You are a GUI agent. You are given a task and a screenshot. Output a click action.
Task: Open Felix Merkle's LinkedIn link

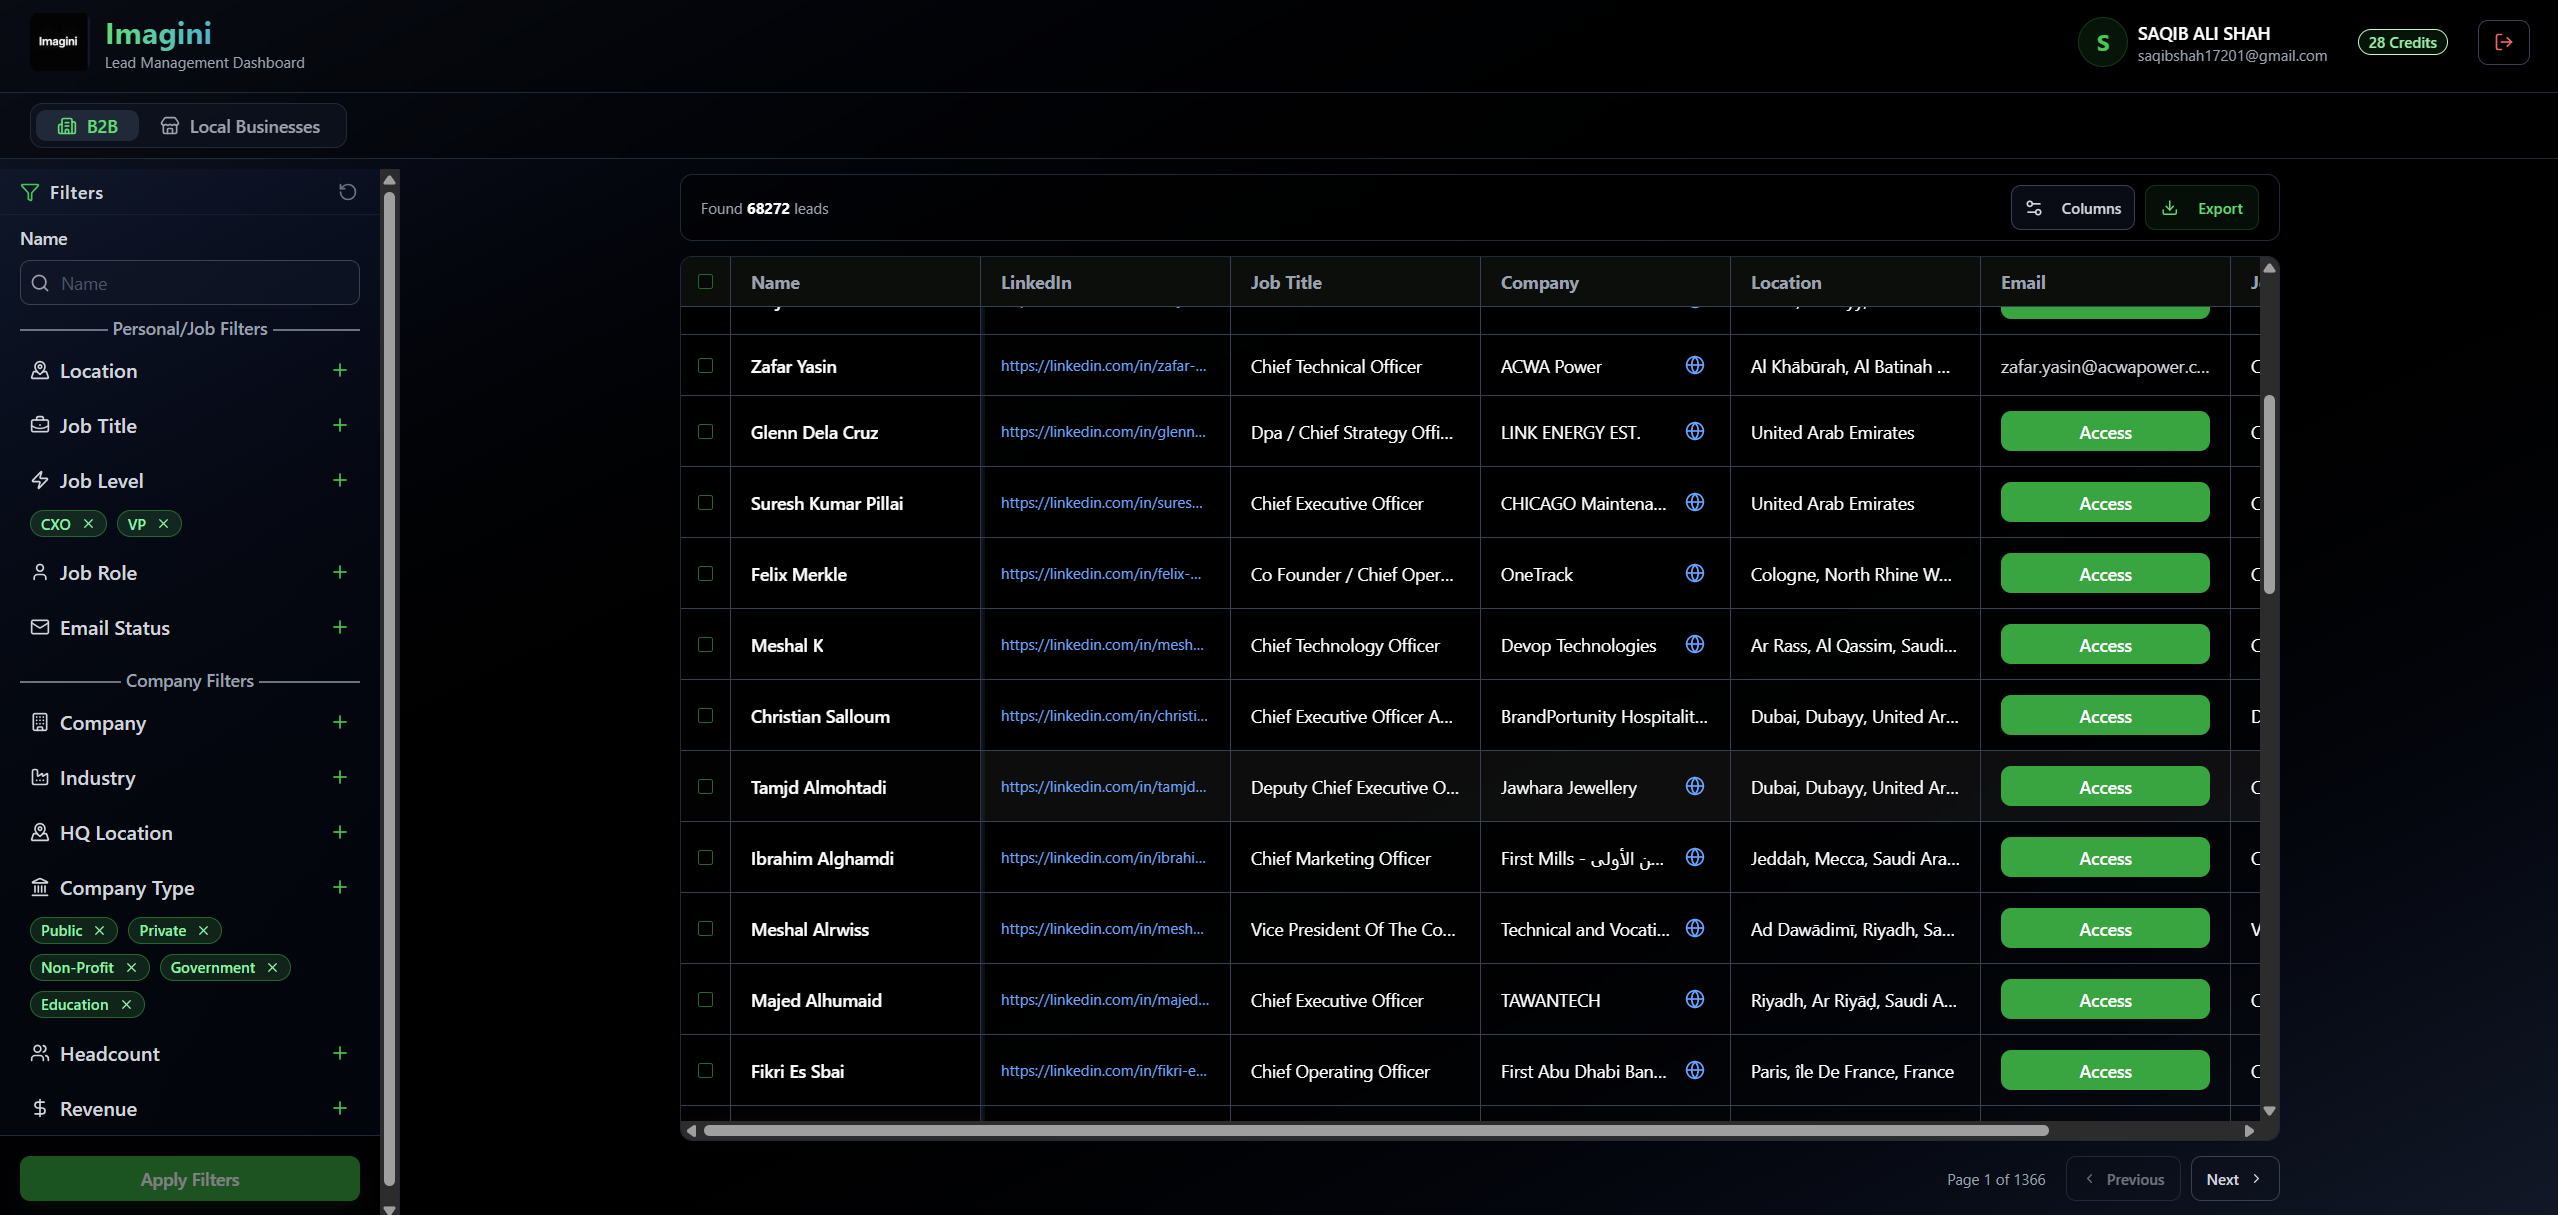tap(1100, 574)
